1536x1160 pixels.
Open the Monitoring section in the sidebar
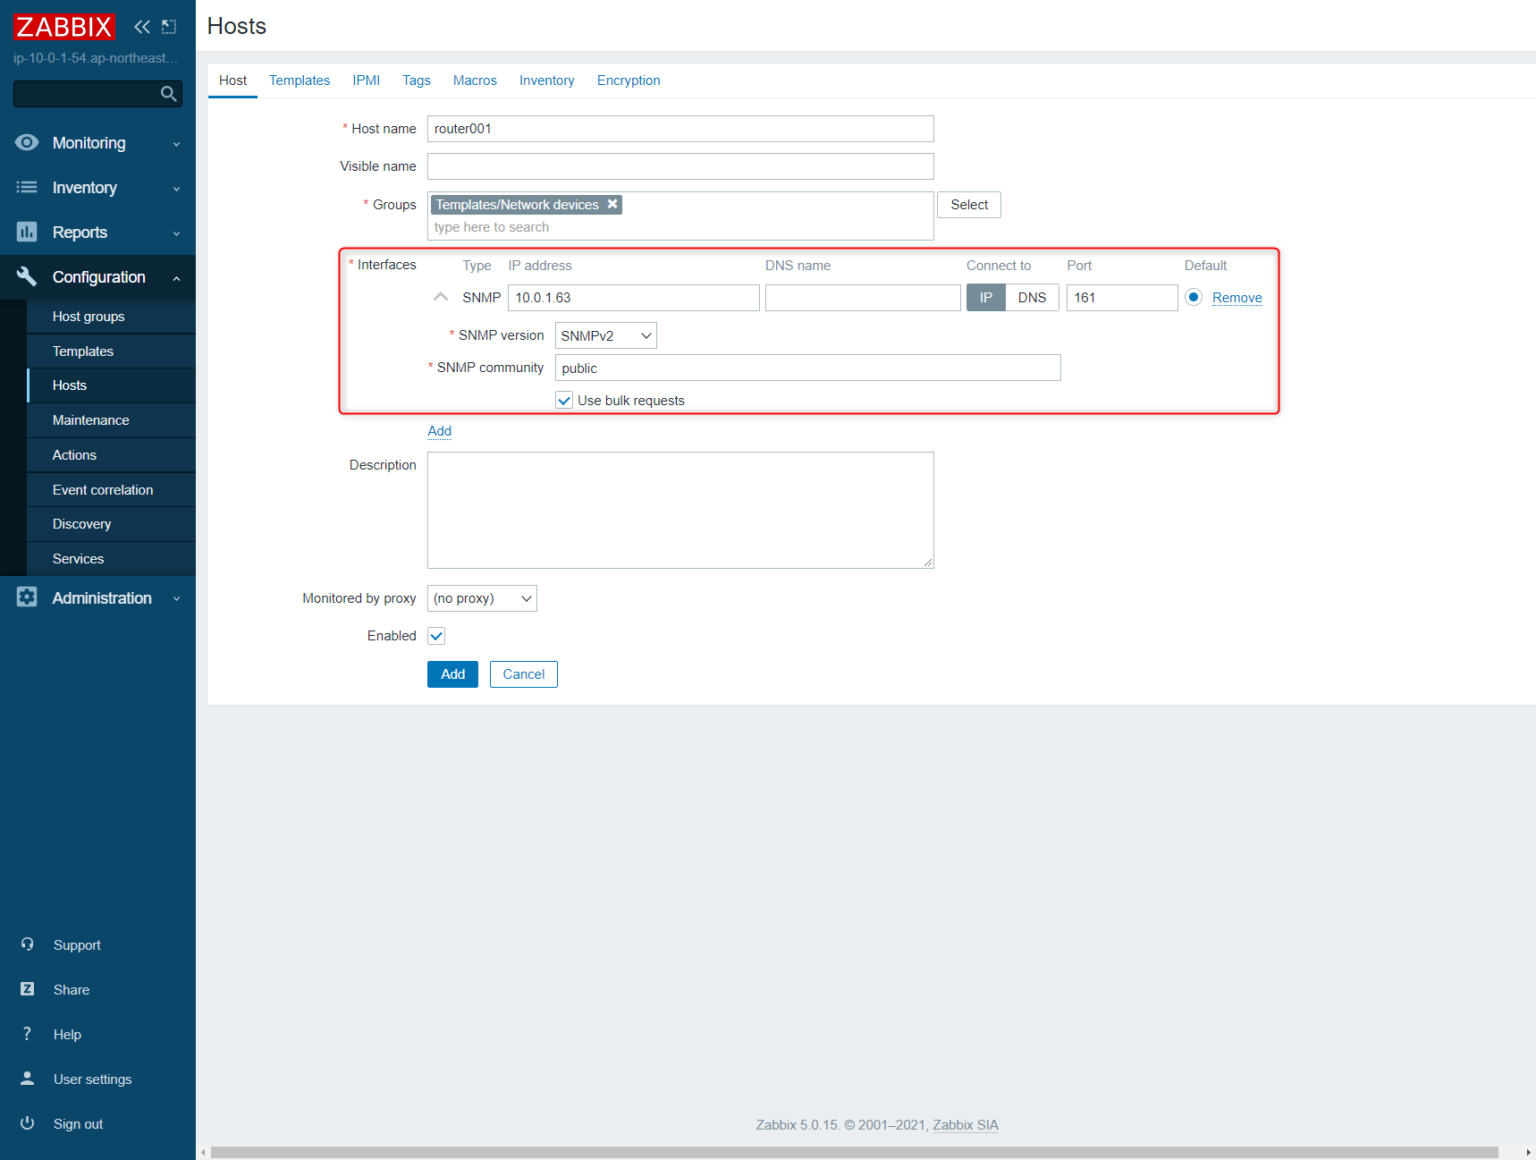click(x=88, y=142)
